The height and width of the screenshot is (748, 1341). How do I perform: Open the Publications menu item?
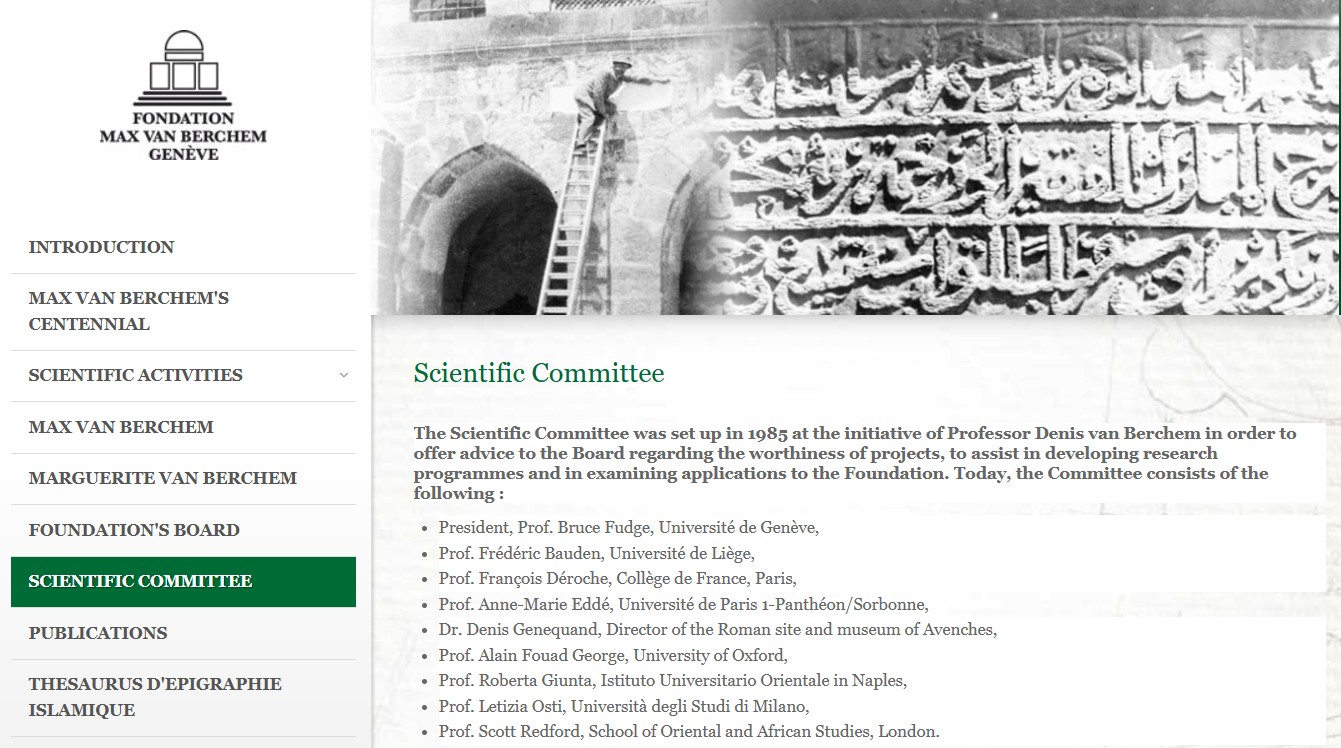[x=98, y=633]
